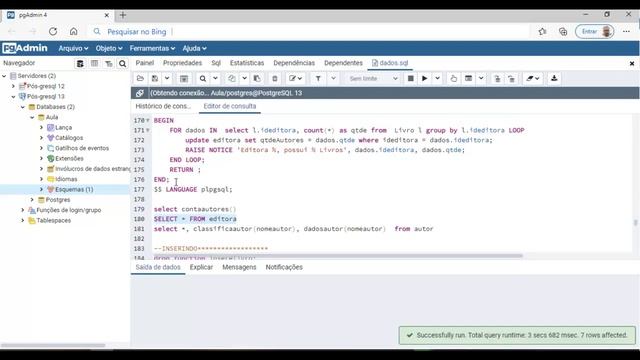The width and height of the screenshot is (640, 360).
Task: Open the Arquivo menu
Action: tap(73, 48)
